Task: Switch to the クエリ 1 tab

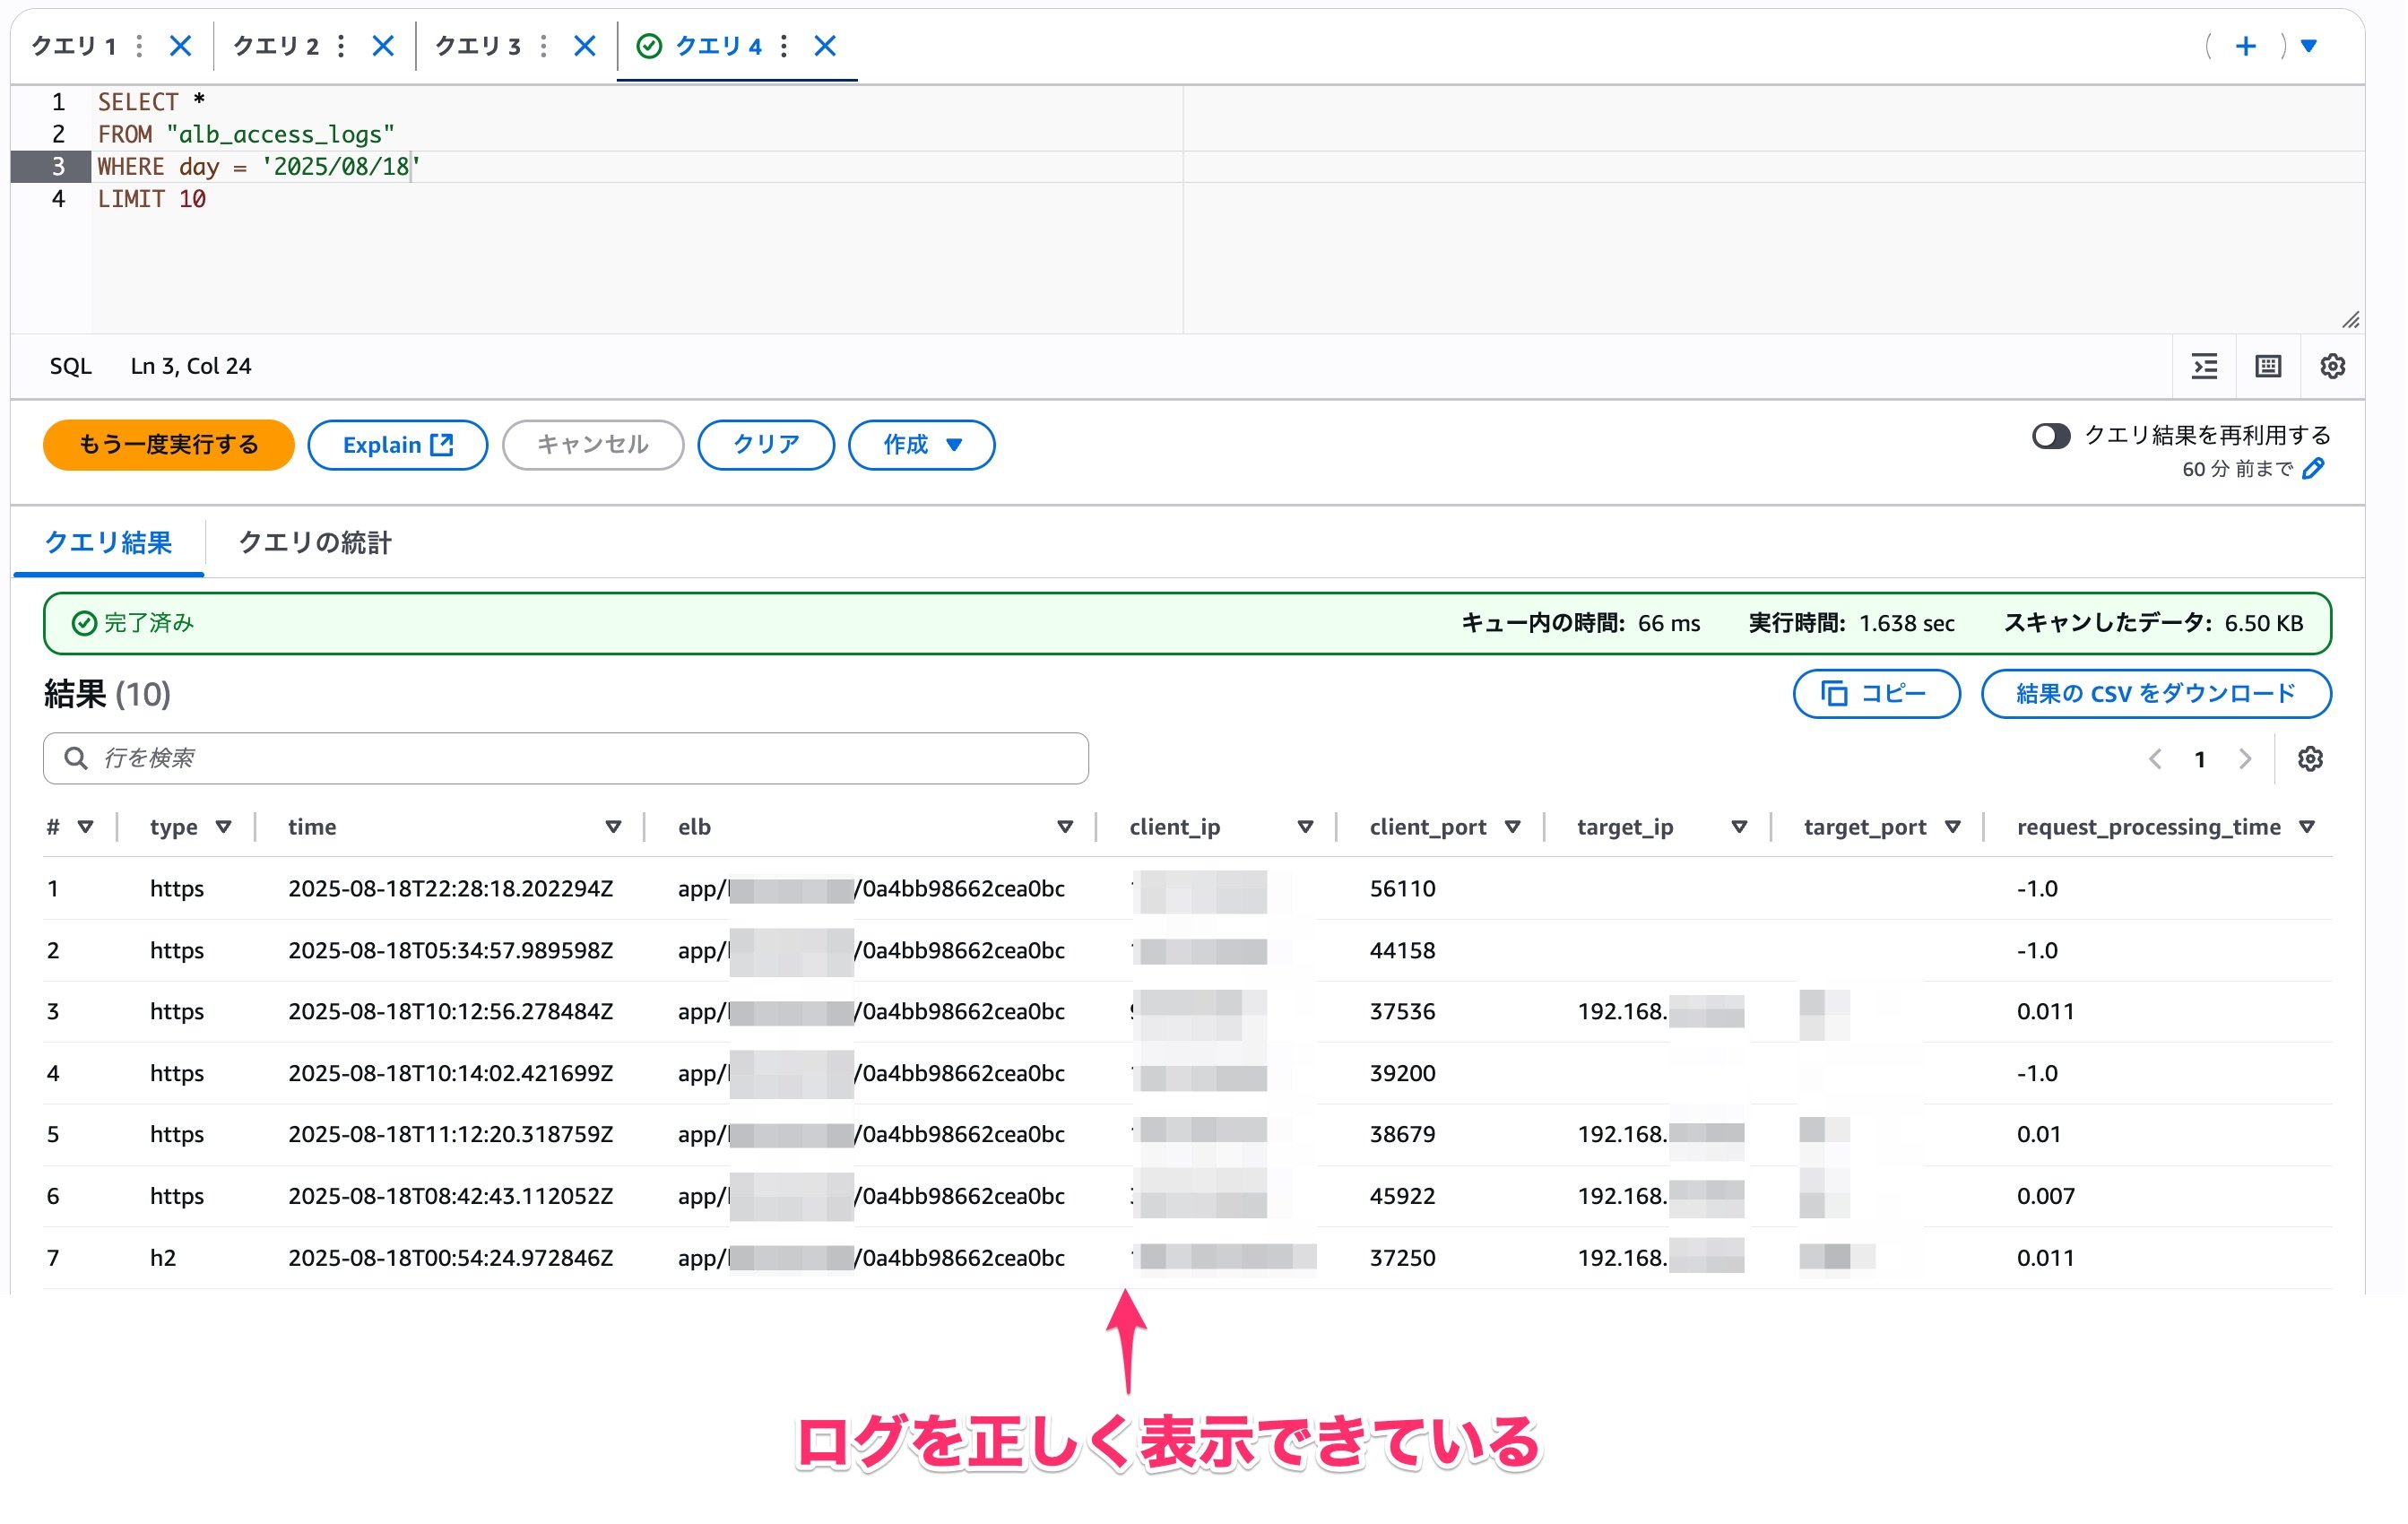Action: tap(74, 46)
